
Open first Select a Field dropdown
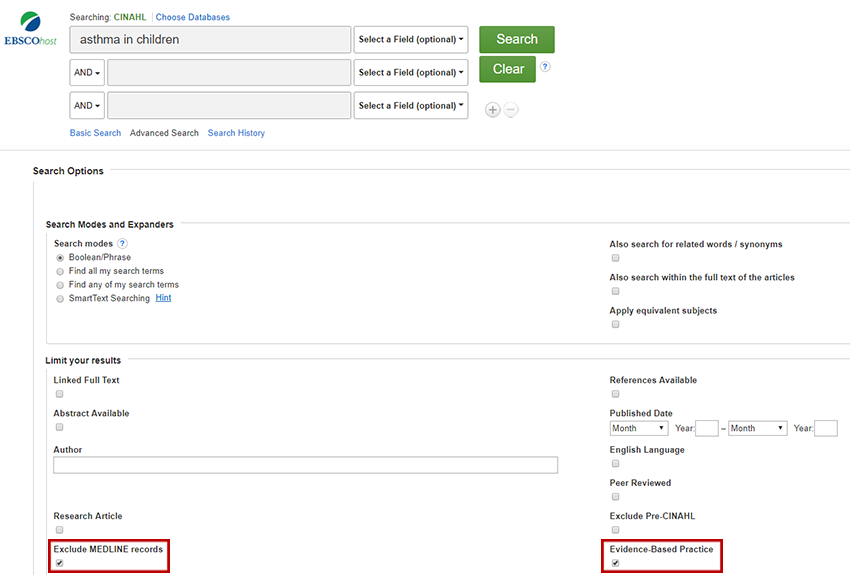tap(411, 40)
